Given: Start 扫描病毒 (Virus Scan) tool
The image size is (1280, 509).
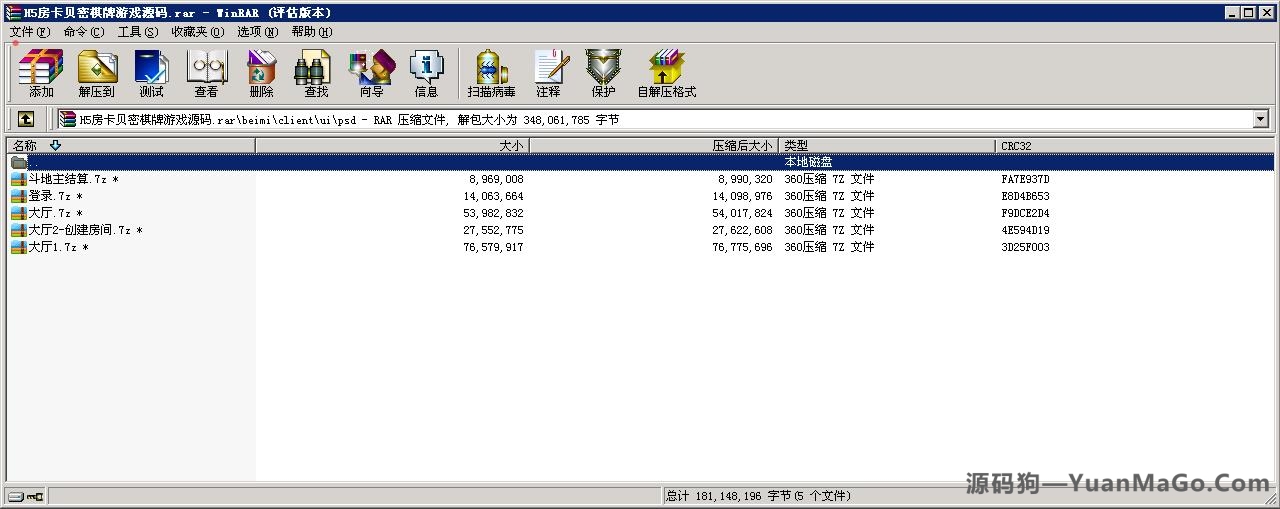Looking at the screenshot, I should 491,73.
